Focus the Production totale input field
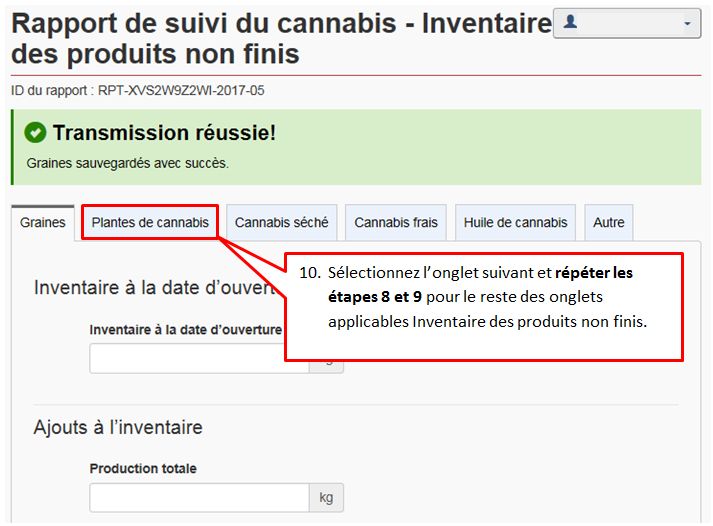 click(199, 497)
